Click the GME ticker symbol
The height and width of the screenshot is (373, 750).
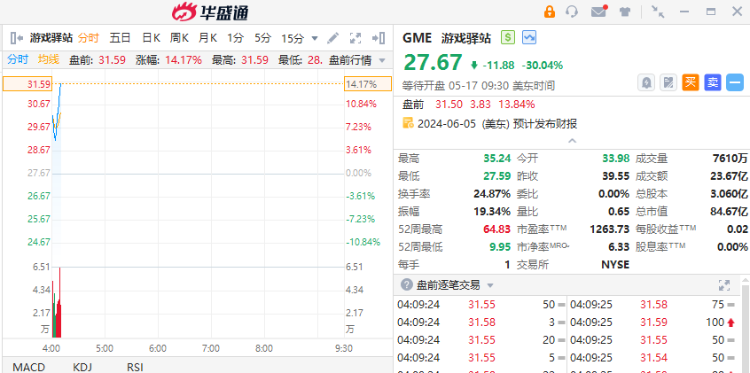417,38
